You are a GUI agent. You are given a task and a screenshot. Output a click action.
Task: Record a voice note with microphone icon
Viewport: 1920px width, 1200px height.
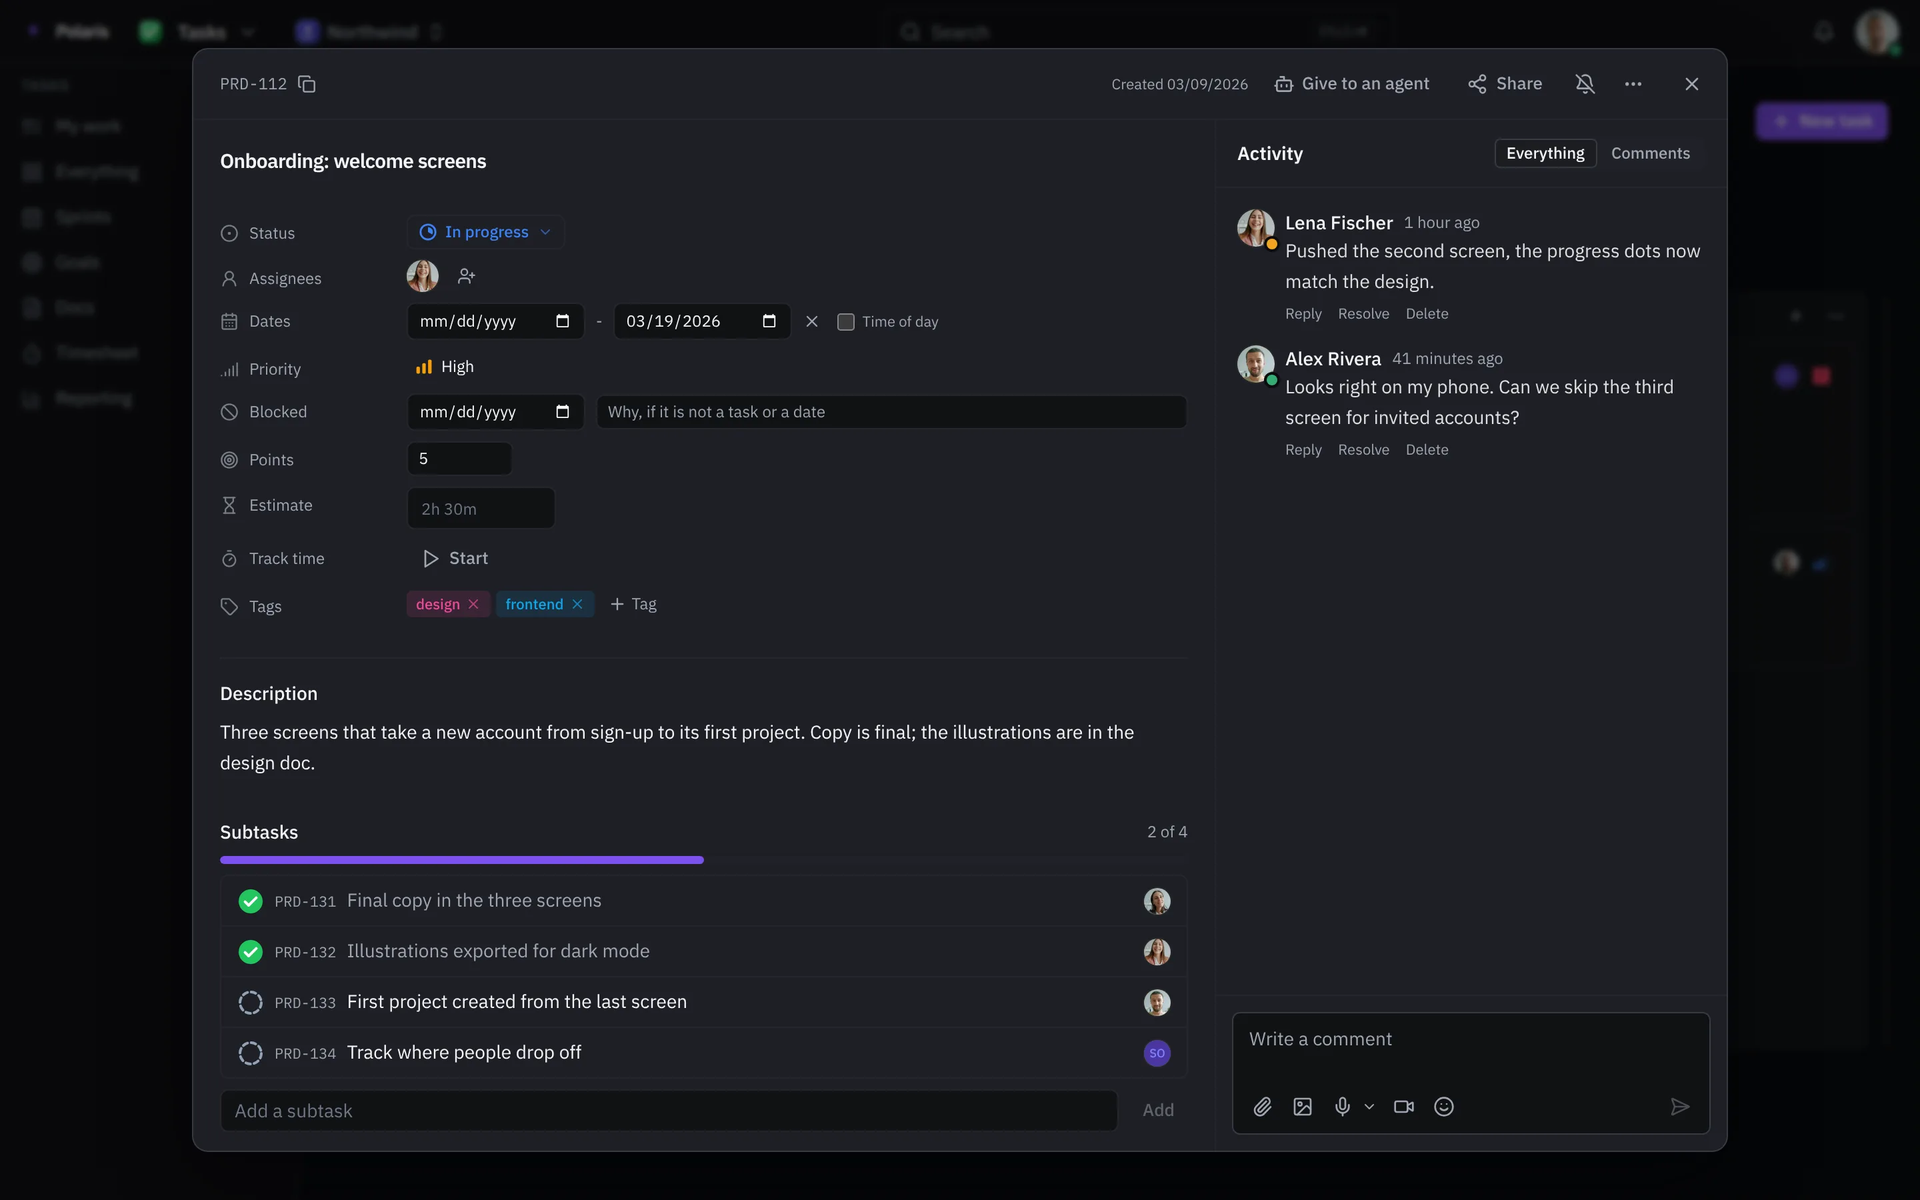tap(1342, 1106)
